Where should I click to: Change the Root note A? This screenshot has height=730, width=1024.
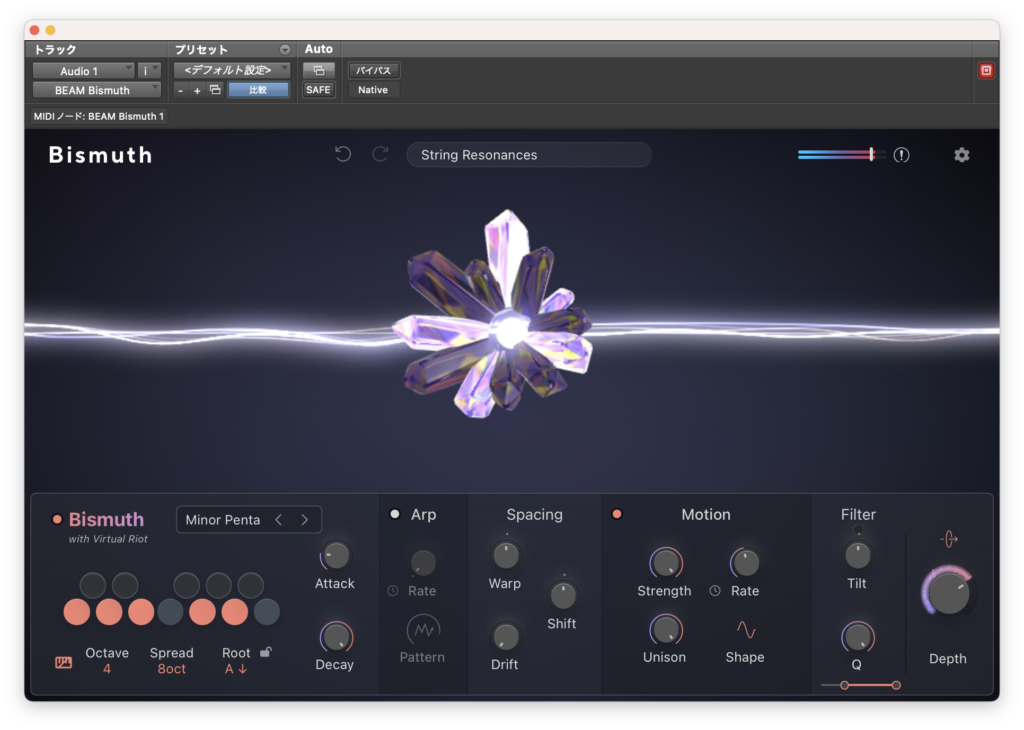[x=229, y=669]
